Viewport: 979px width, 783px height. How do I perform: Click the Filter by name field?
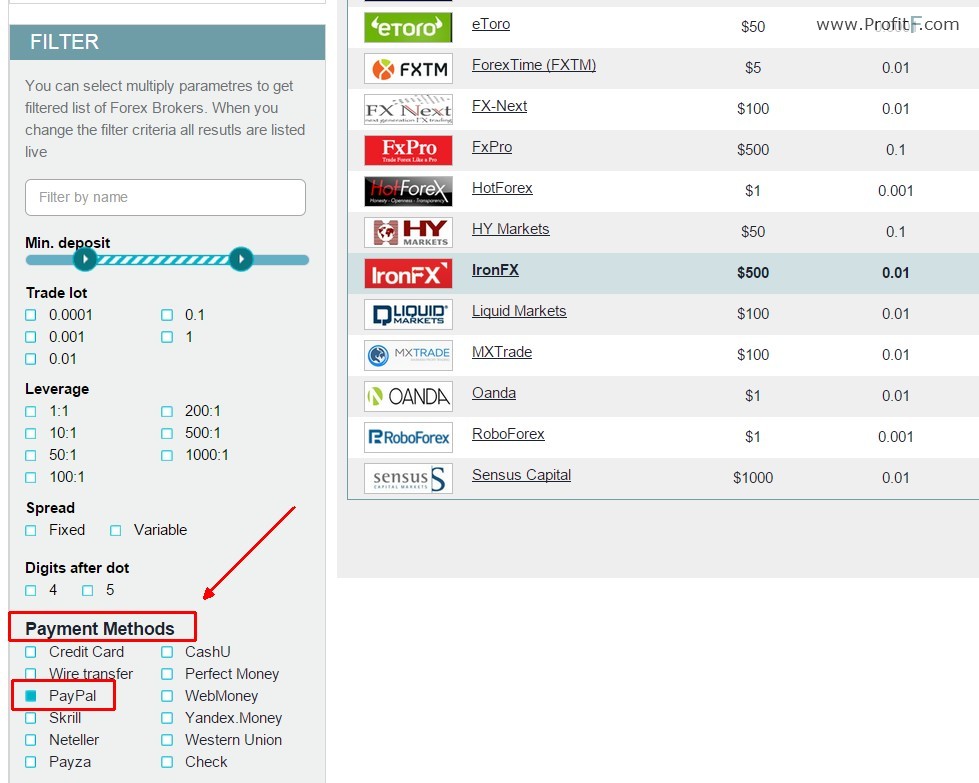pyautogui.click(x=165, y=197)
